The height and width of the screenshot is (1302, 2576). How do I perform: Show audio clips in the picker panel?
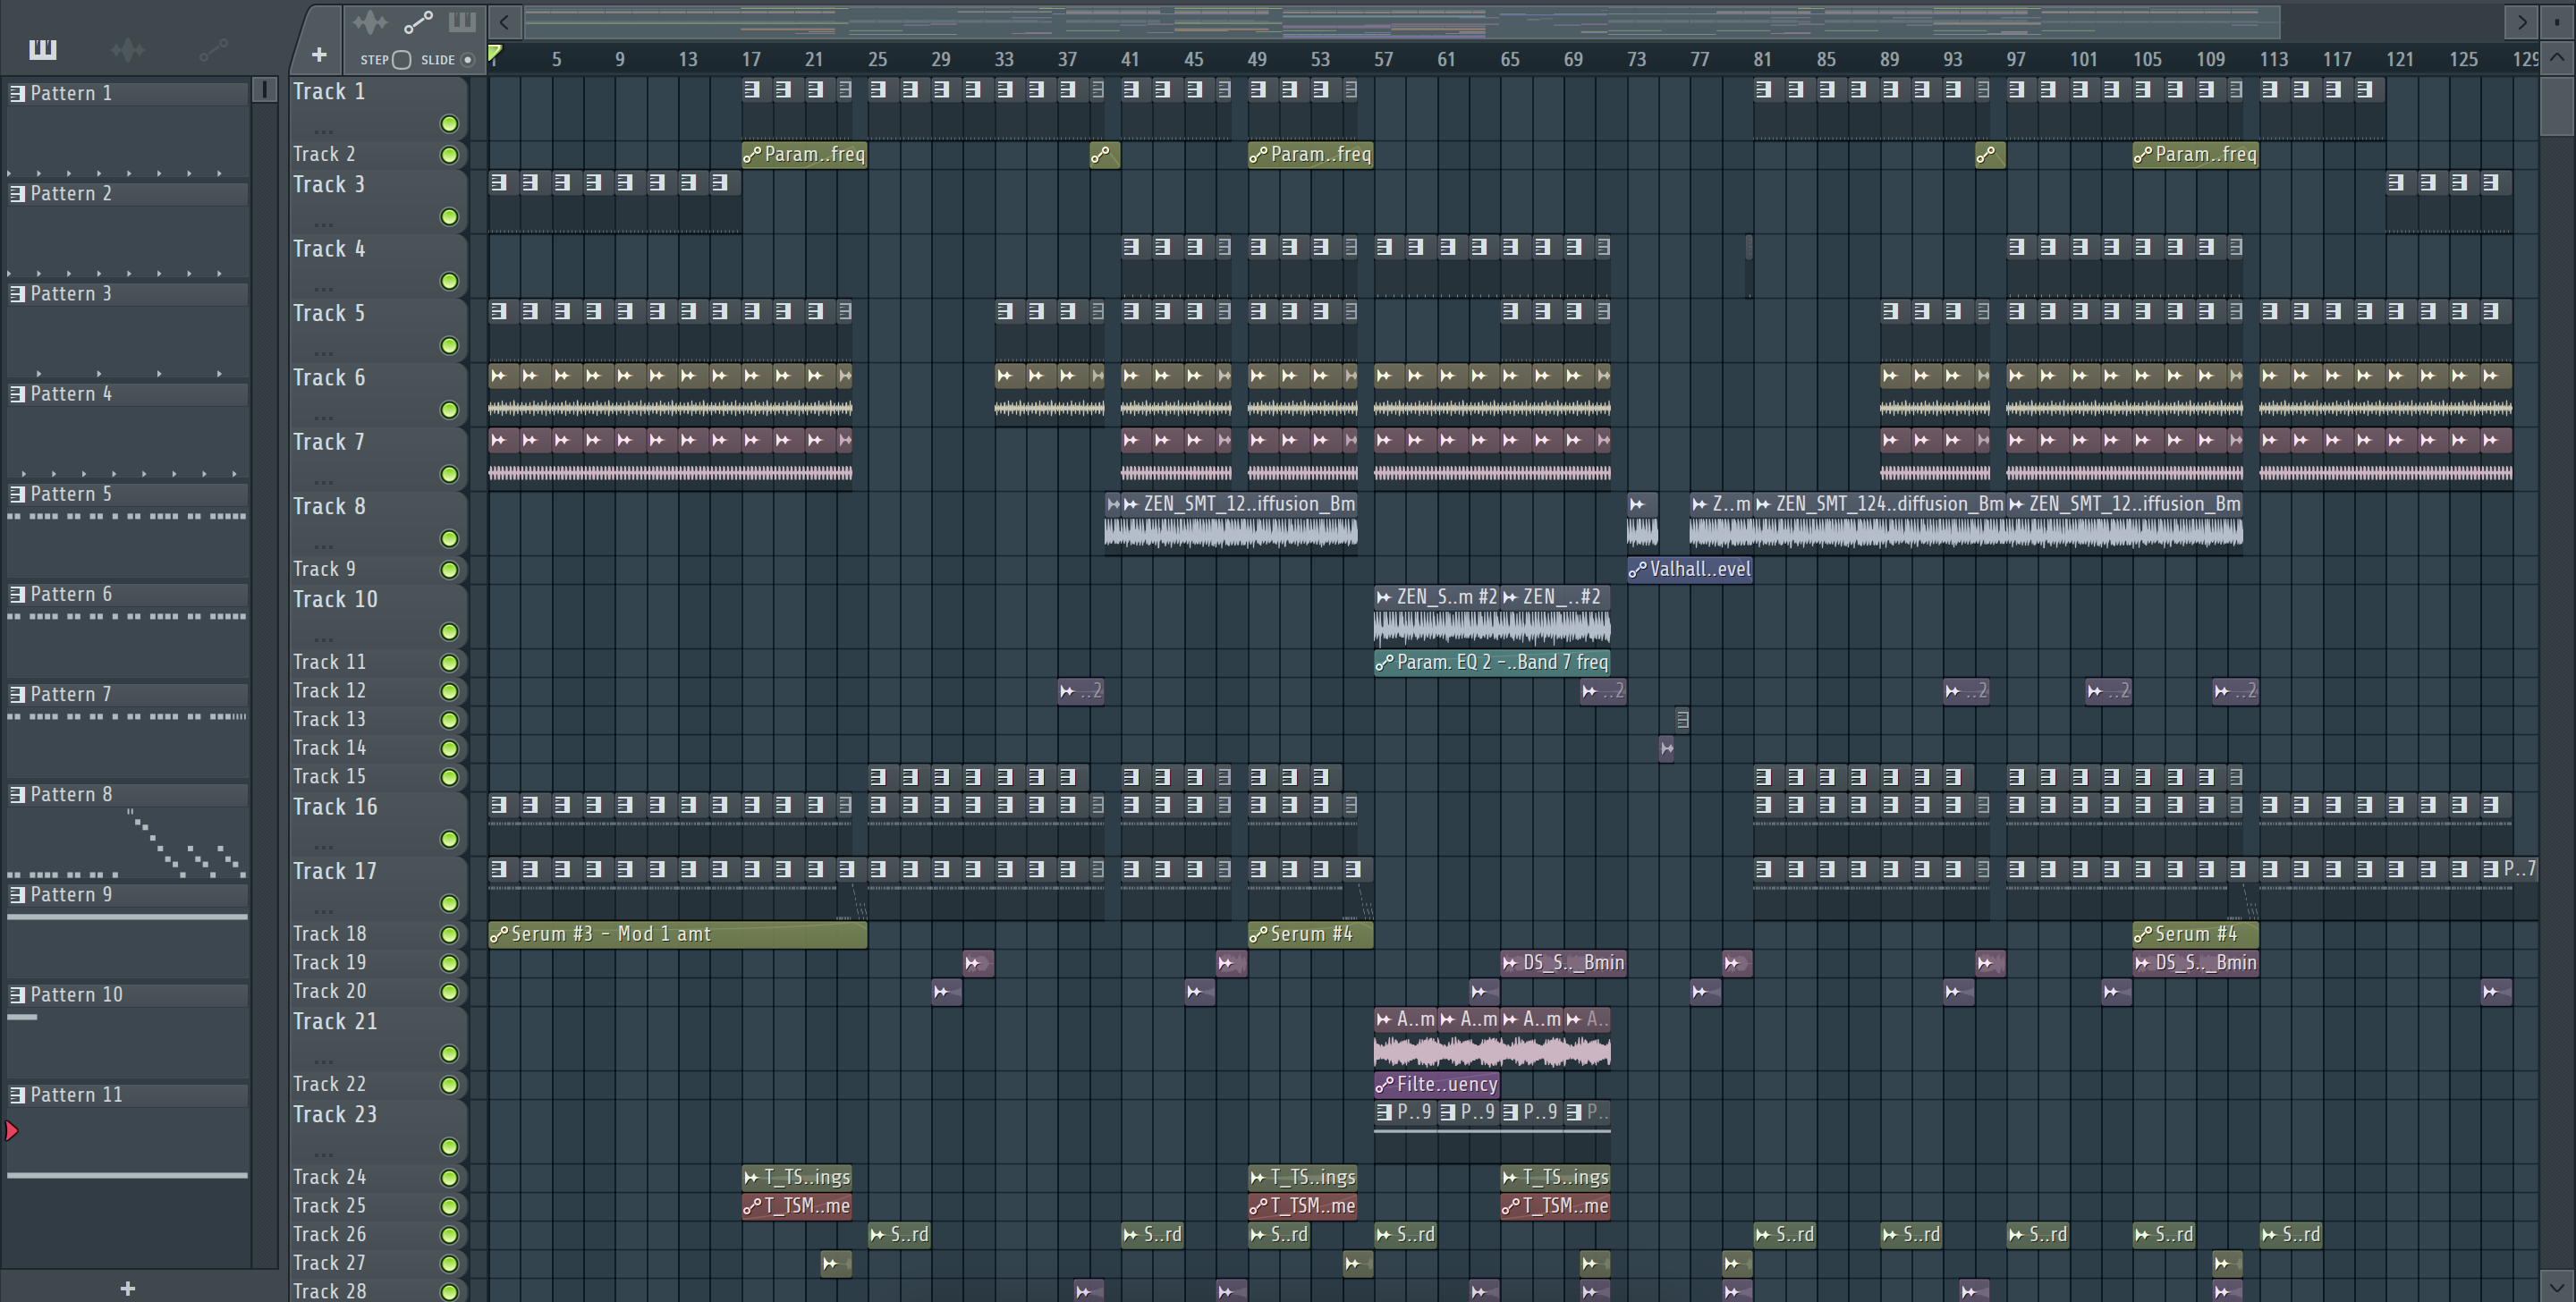point(128,48)
